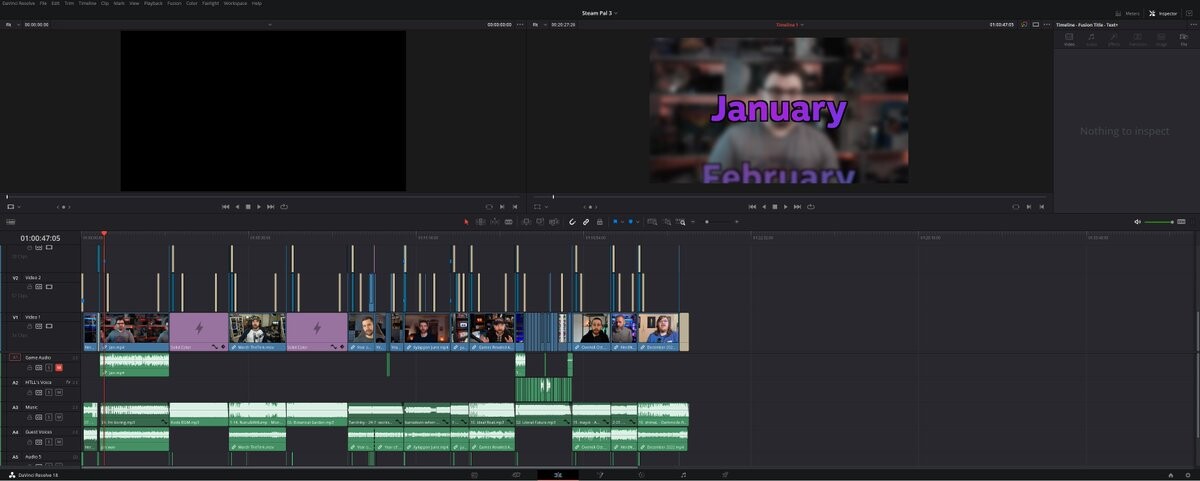Toggle the Linked Selection chain icon
The height and width of the screenshot is (481, 1200).
[x=586, y=221]
